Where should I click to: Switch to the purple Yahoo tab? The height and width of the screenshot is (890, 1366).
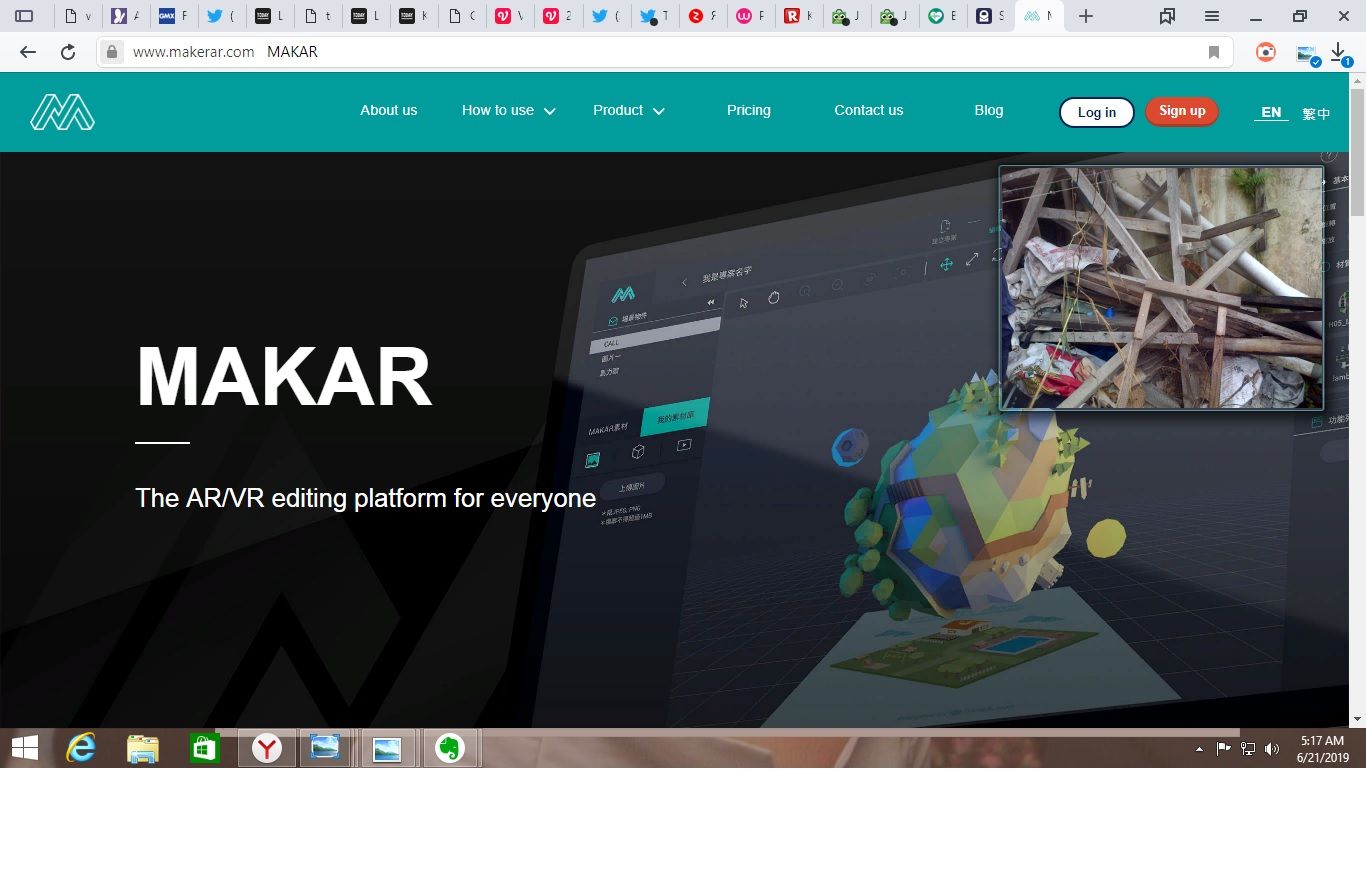pos(125,16)
